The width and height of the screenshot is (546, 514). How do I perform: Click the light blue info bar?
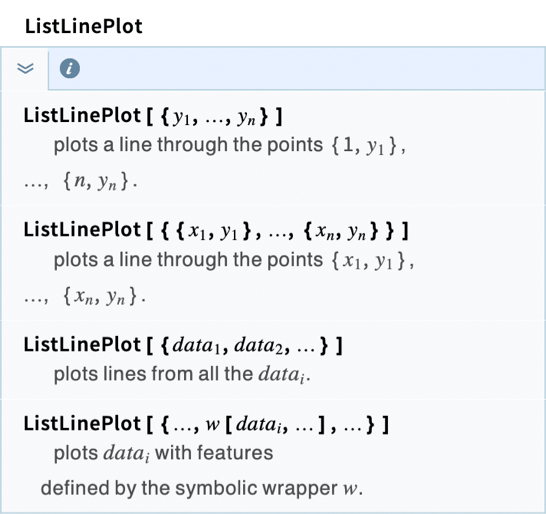[297, 69]
